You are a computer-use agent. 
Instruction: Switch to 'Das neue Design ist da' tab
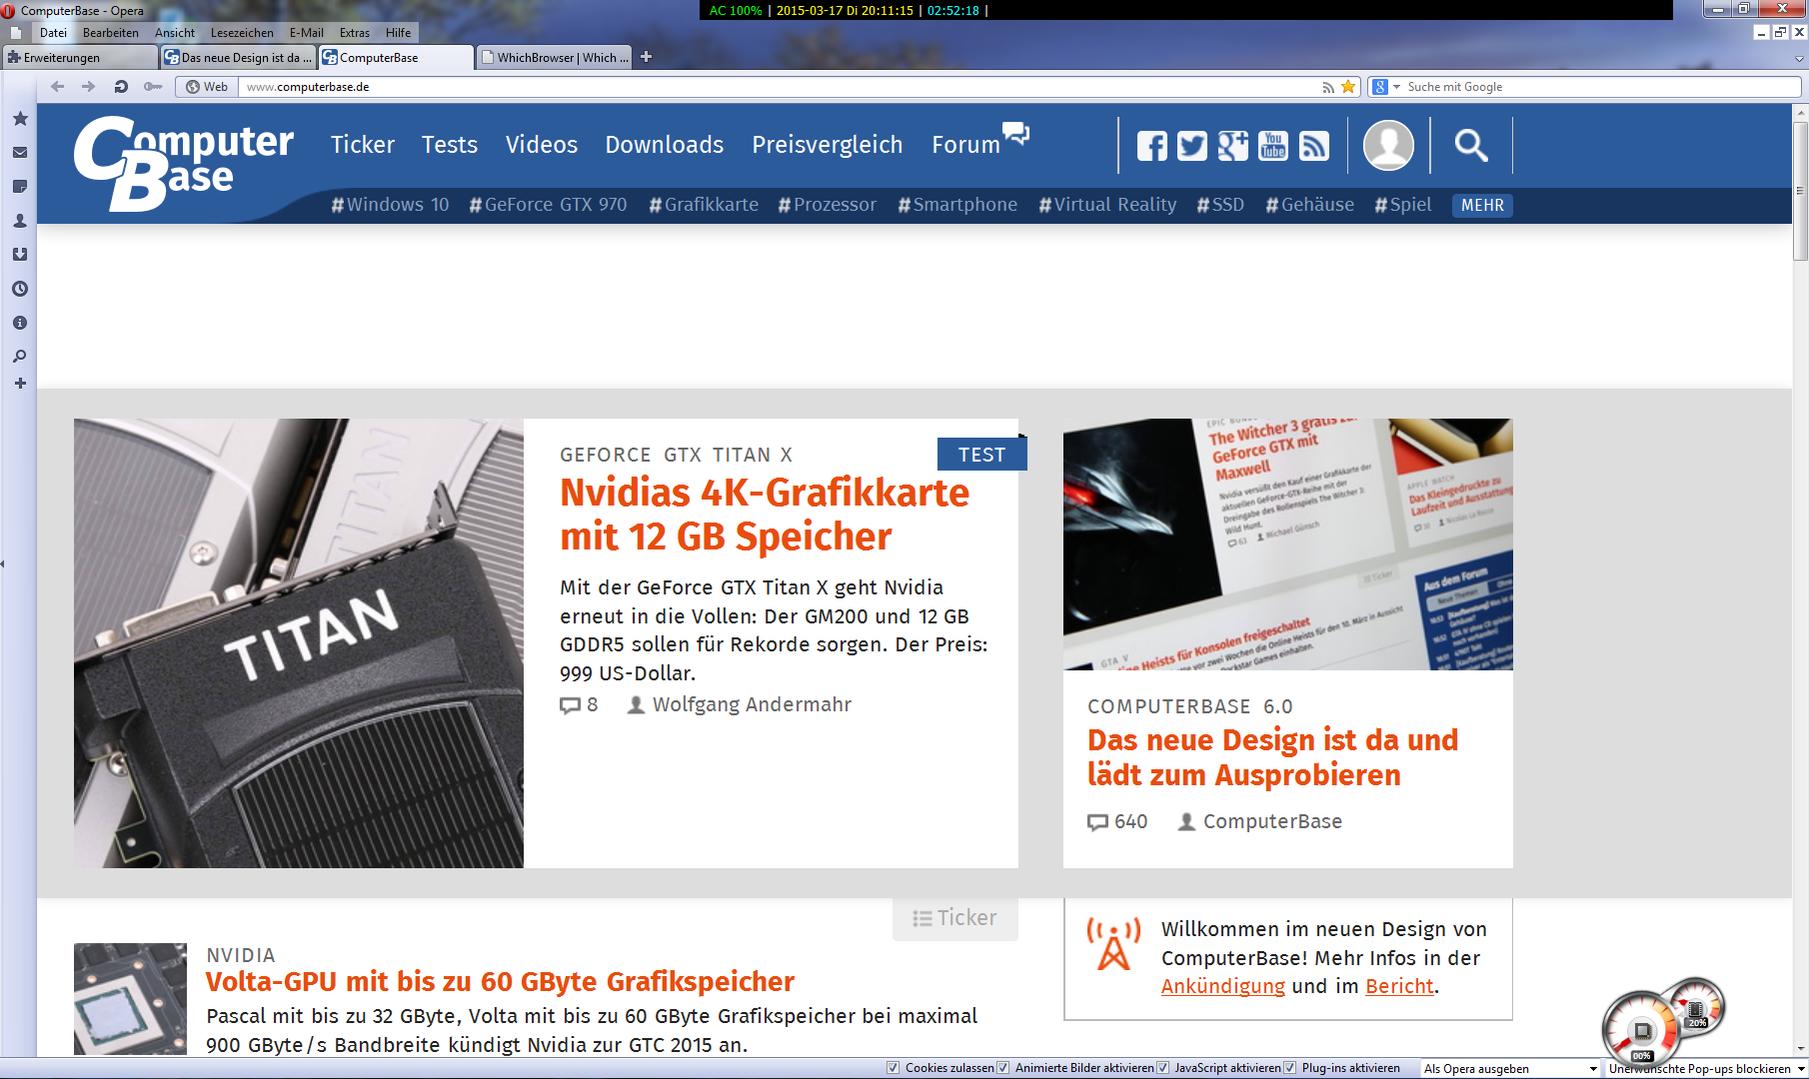(x=238, y=57)
